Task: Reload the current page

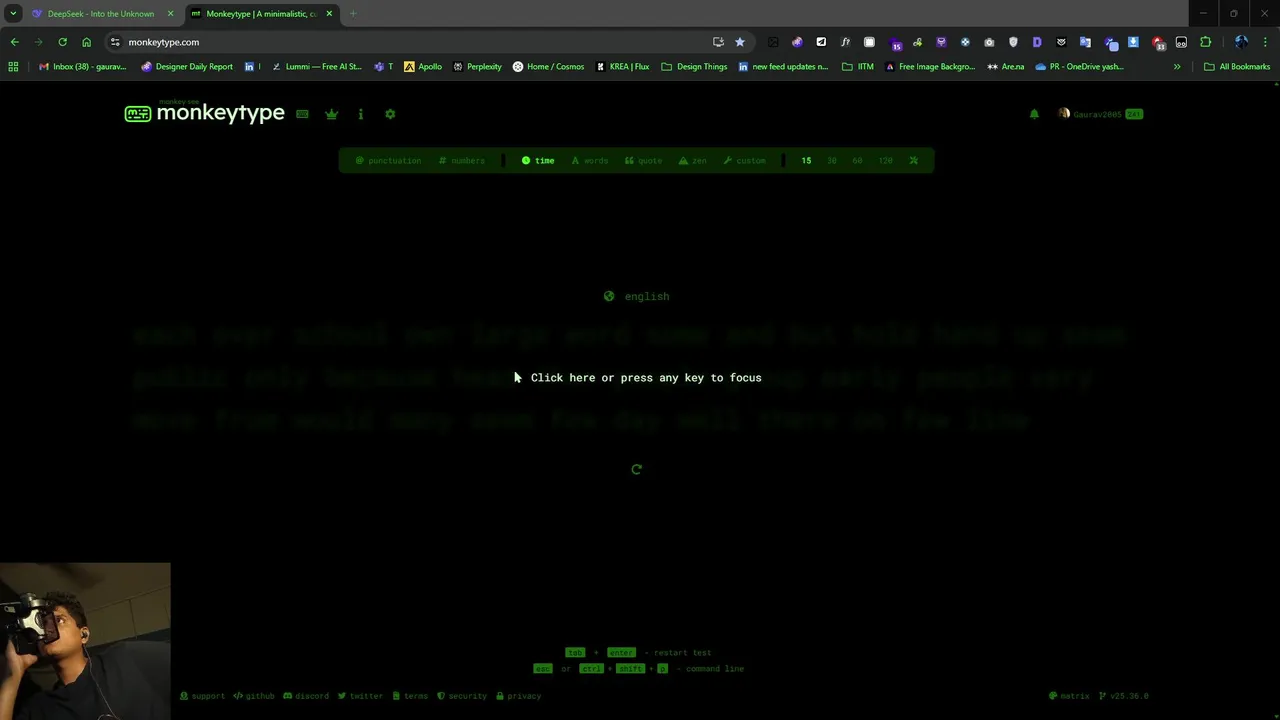Action: pos(62,42)
